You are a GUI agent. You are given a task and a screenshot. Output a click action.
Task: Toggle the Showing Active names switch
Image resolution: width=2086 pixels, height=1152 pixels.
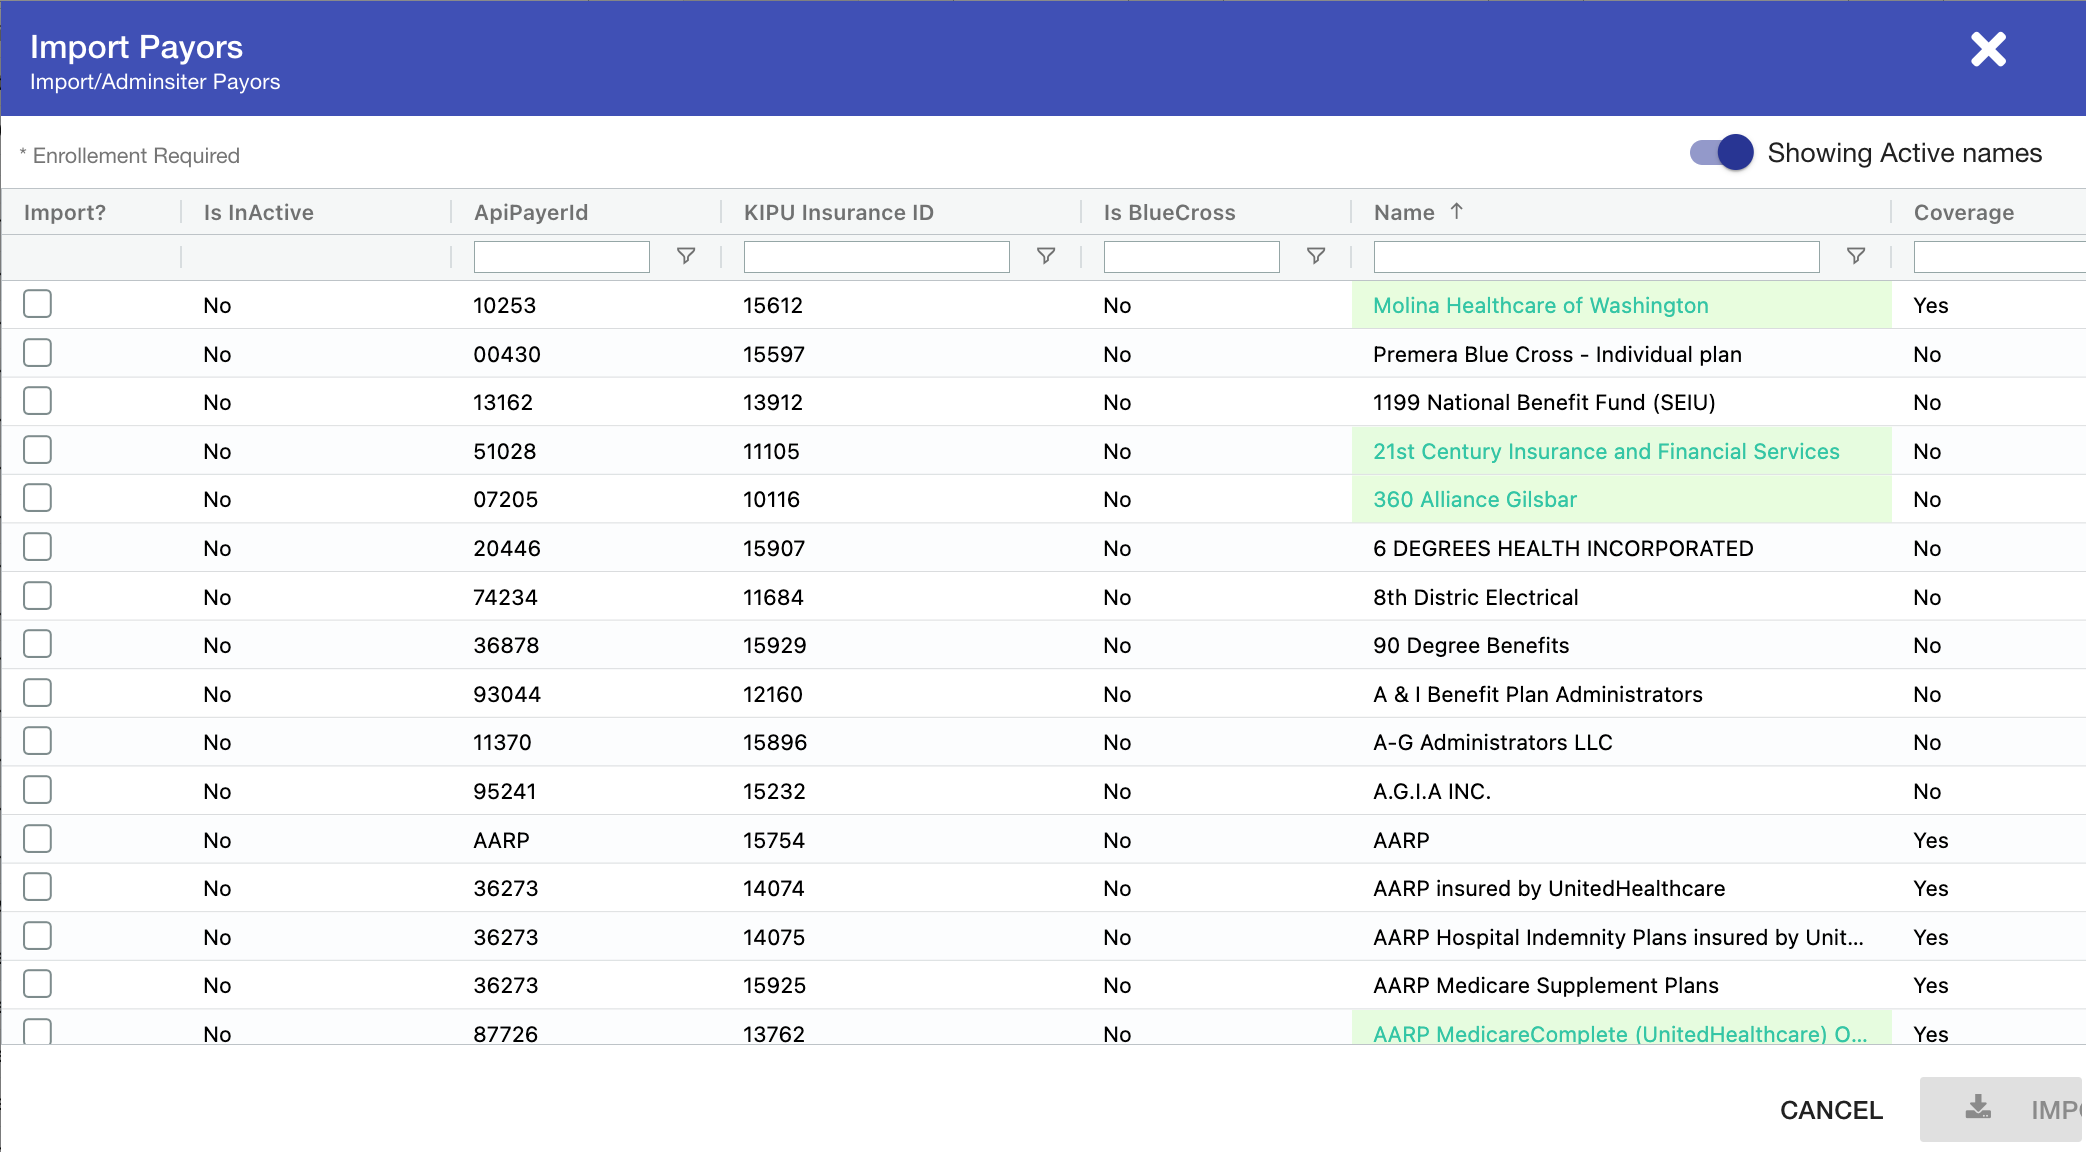click(1721, 153)
